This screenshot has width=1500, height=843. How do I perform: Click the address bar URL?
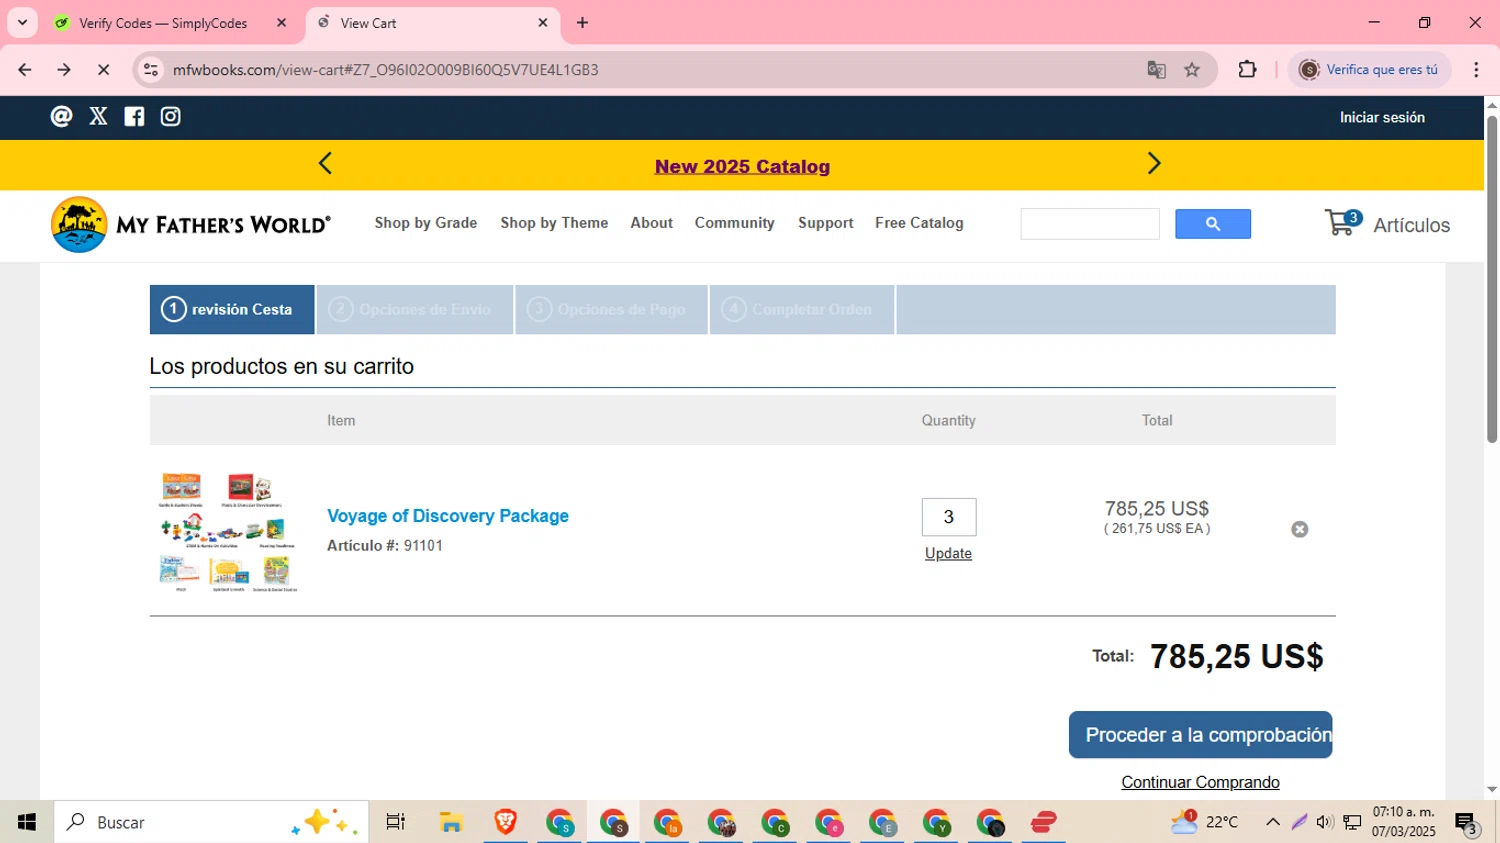point(385,70)
